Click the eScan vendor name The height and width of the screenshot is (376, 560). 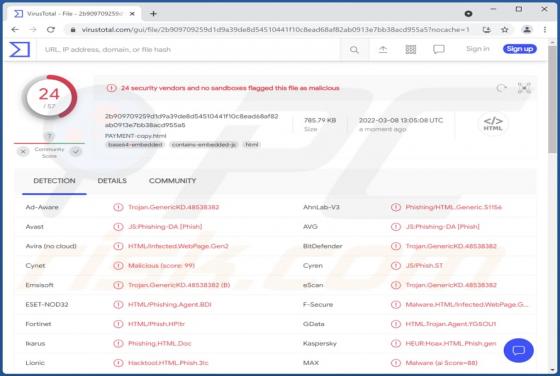point(313,285)
